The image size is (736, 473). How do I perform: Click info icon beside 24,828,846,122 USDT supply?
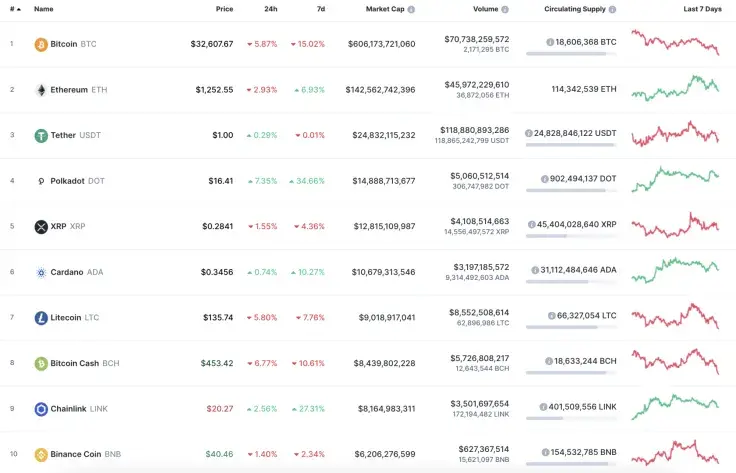(529, 133)
